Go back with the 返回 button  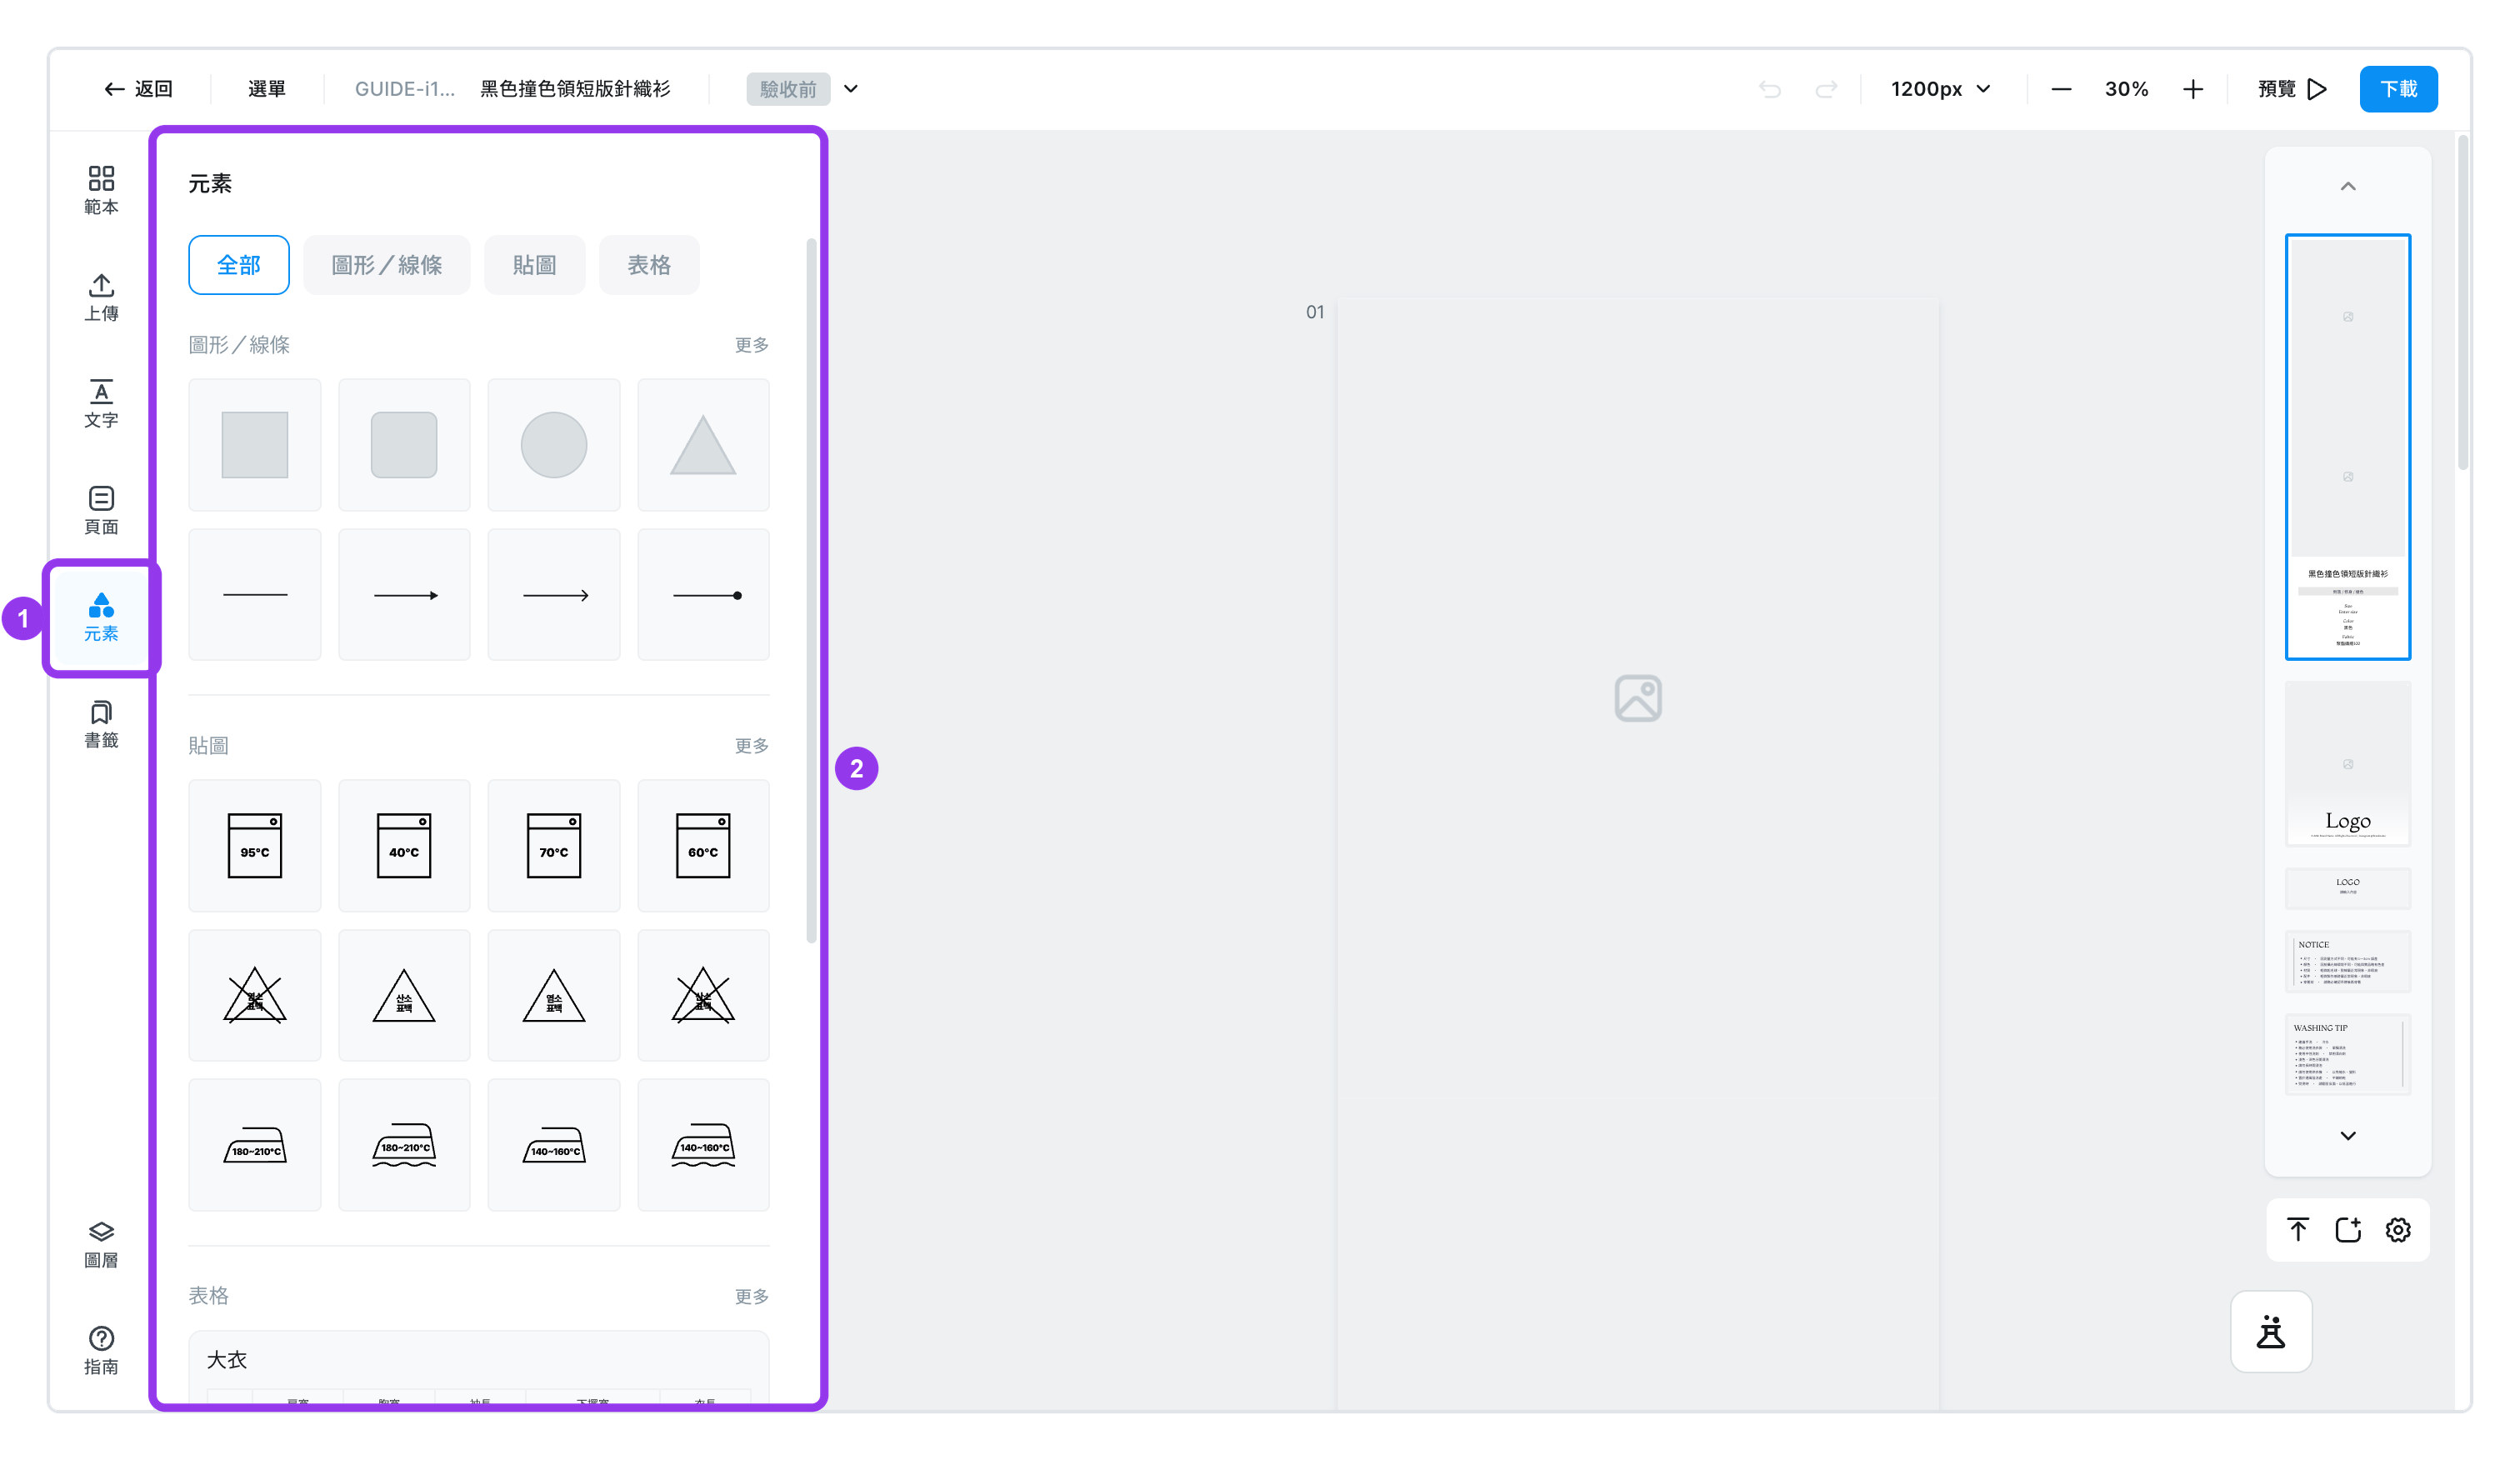(x=139, y=89)
